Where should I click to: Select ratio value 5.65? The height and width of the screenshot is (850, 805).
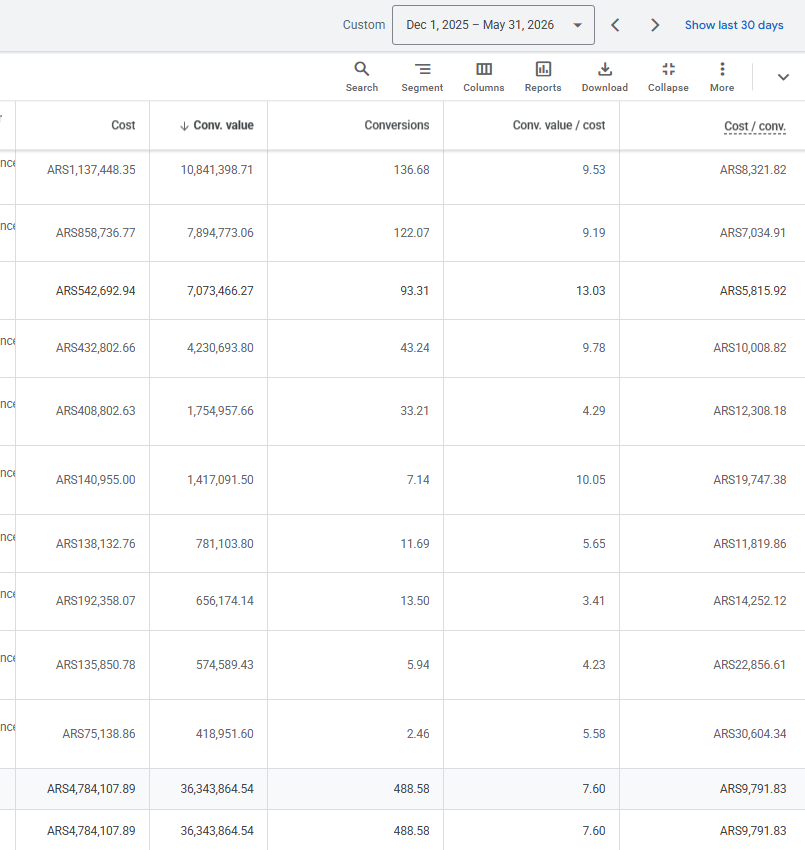coord(594,544)
